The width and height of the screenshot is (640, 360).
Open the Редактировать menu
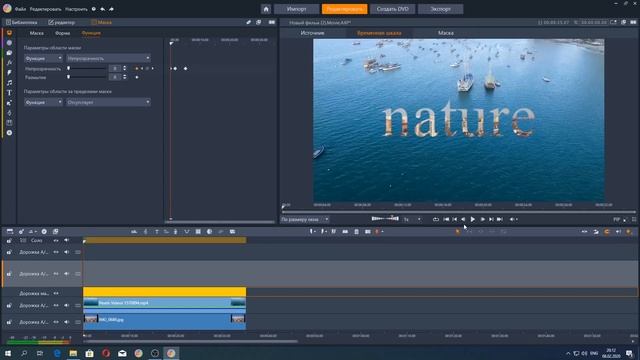pos(45,9)
